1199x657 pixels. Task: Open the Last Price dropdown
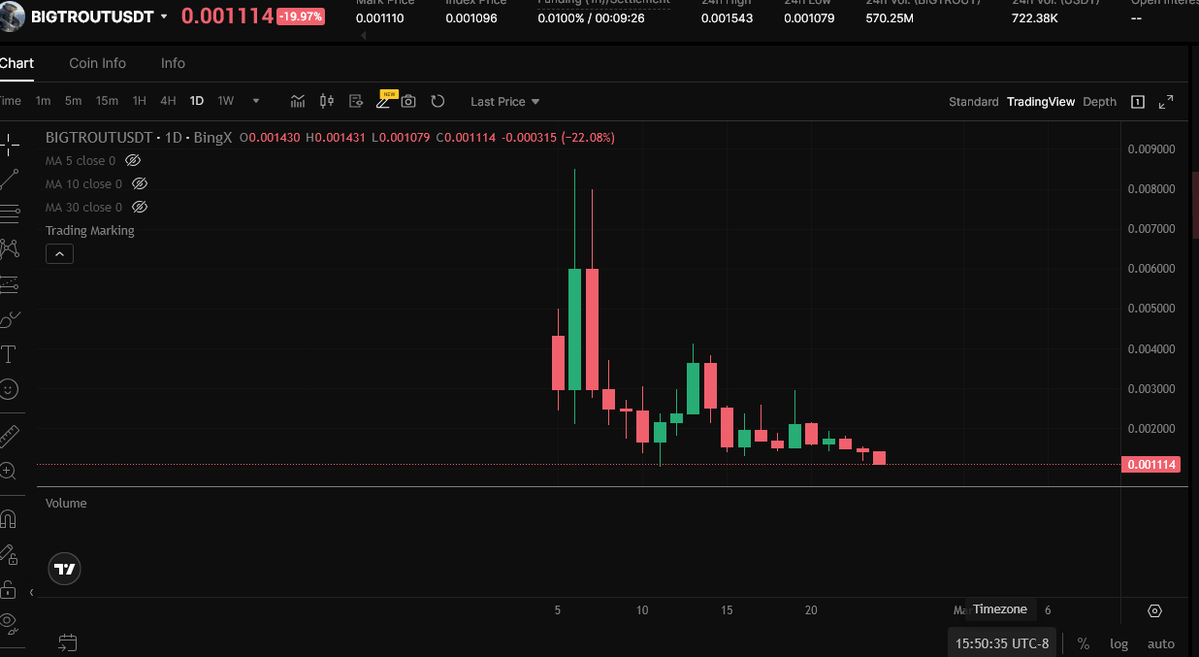click(505, 101)
